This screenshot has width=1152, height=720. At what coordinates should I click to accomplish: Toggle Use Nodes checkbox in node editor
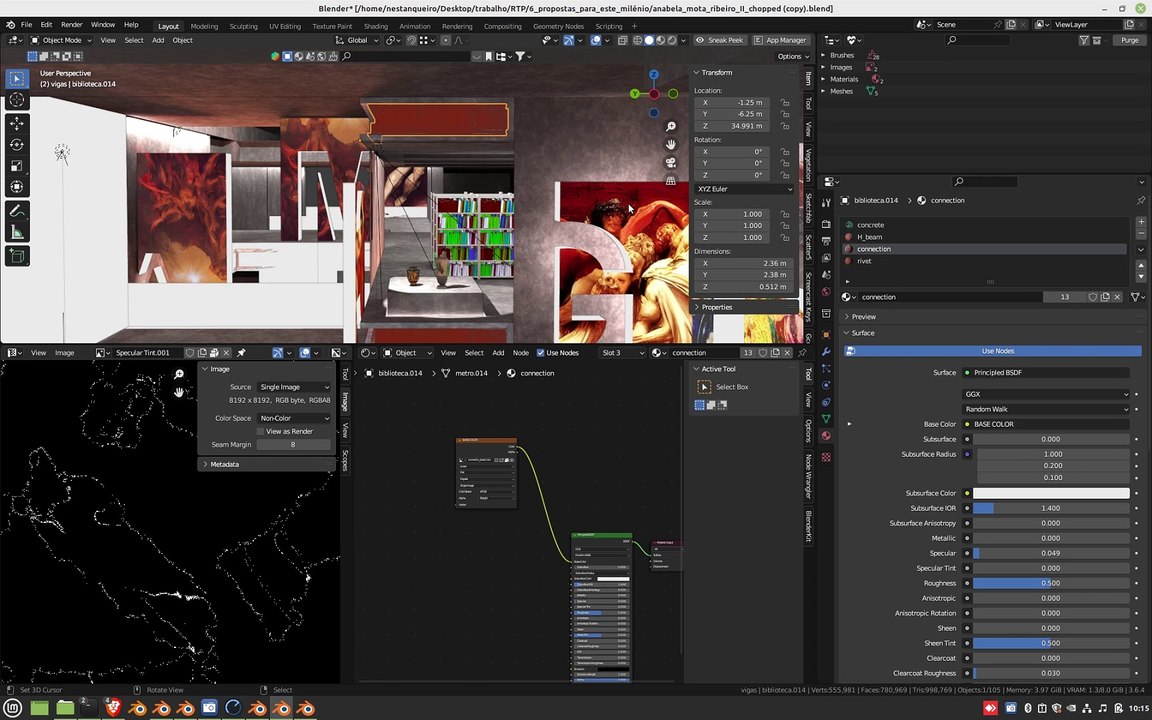click(x=541, y=353)
